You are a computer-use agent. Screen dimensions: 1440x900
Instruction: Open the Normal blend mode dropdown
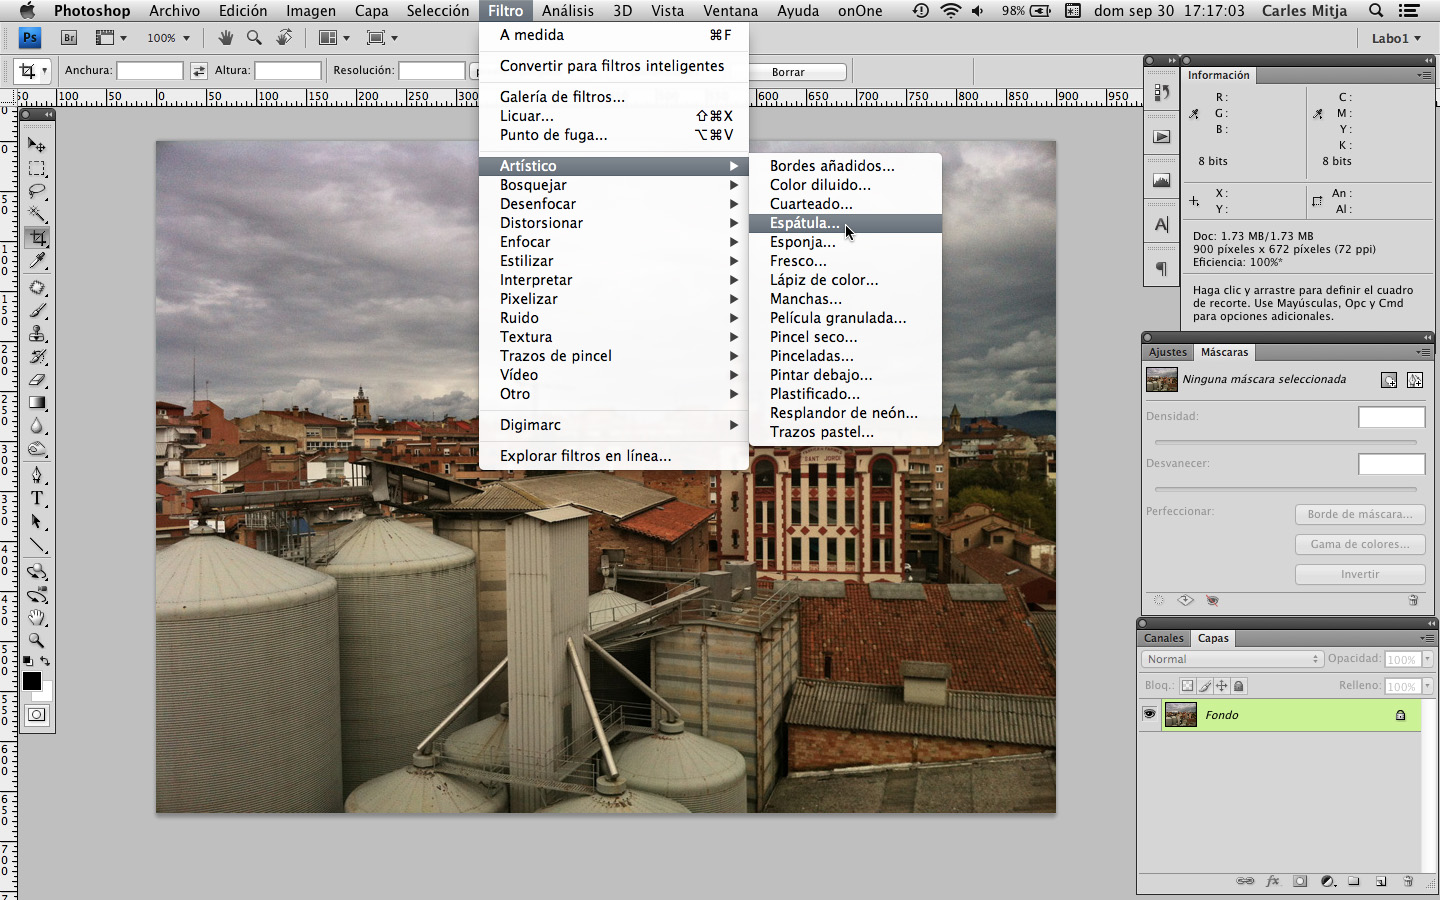pyautogui.click(x=1232, y=659)
